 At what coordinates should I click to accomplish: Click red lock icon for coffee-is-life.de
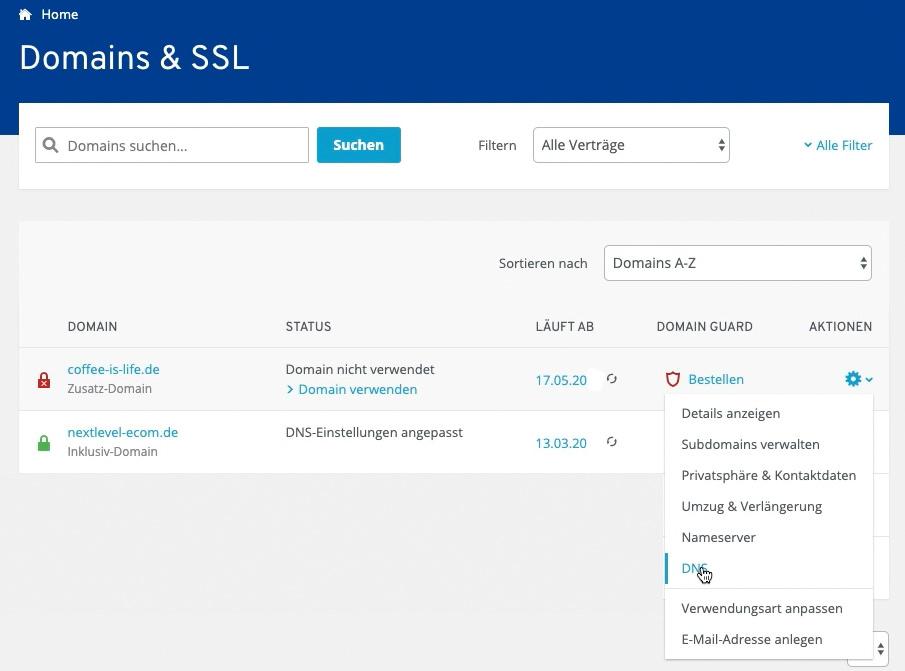[x=44, y=380]
